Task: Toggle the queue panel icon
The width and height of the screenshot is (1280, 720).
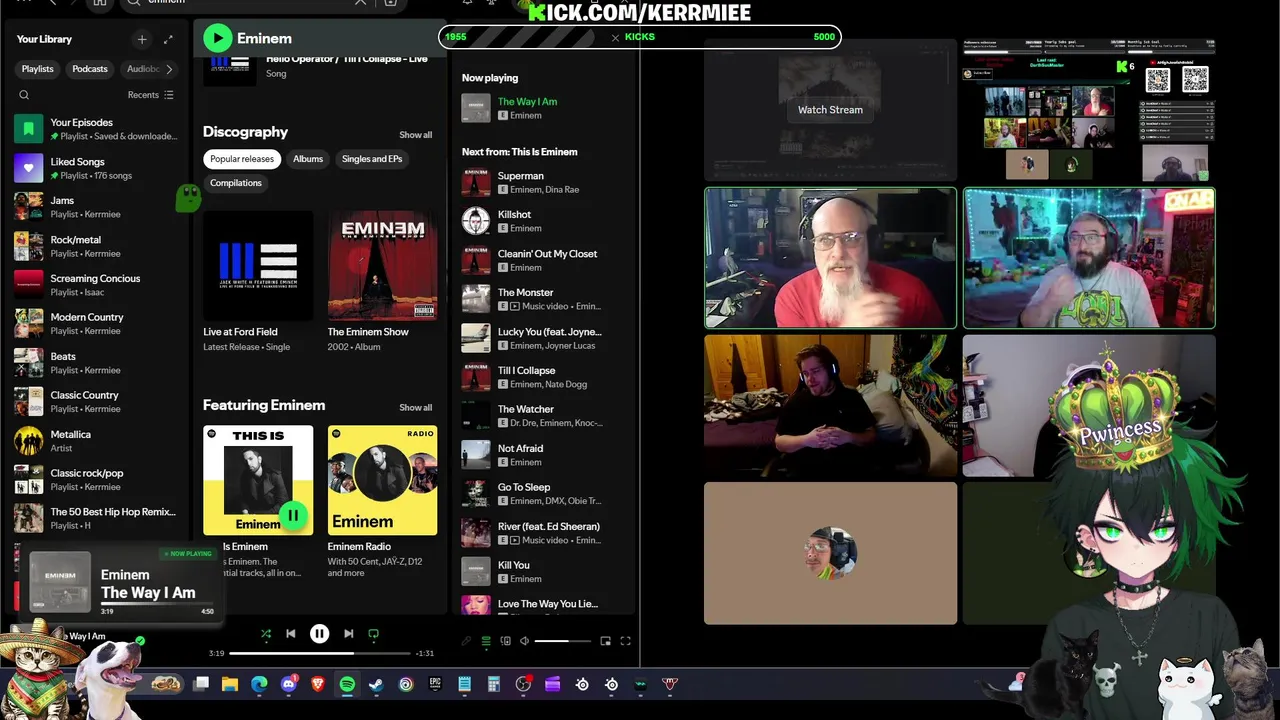Action: tap(486, 641)
